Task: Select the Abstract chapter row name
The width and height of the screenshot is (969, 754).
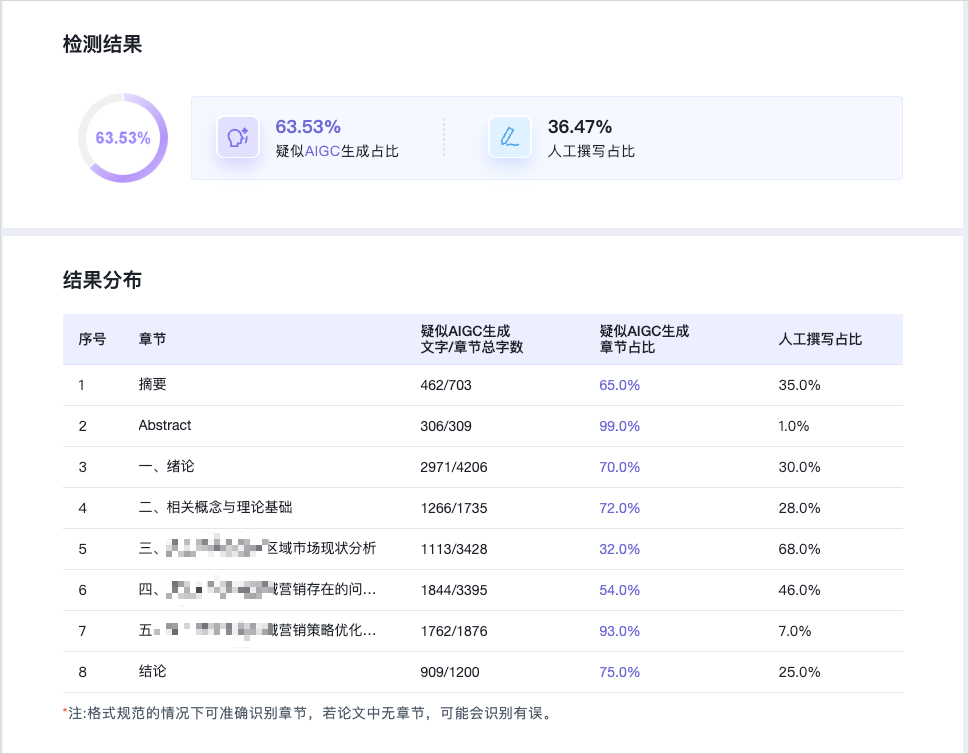Action: pyautogui.click(x=165, y=425)
